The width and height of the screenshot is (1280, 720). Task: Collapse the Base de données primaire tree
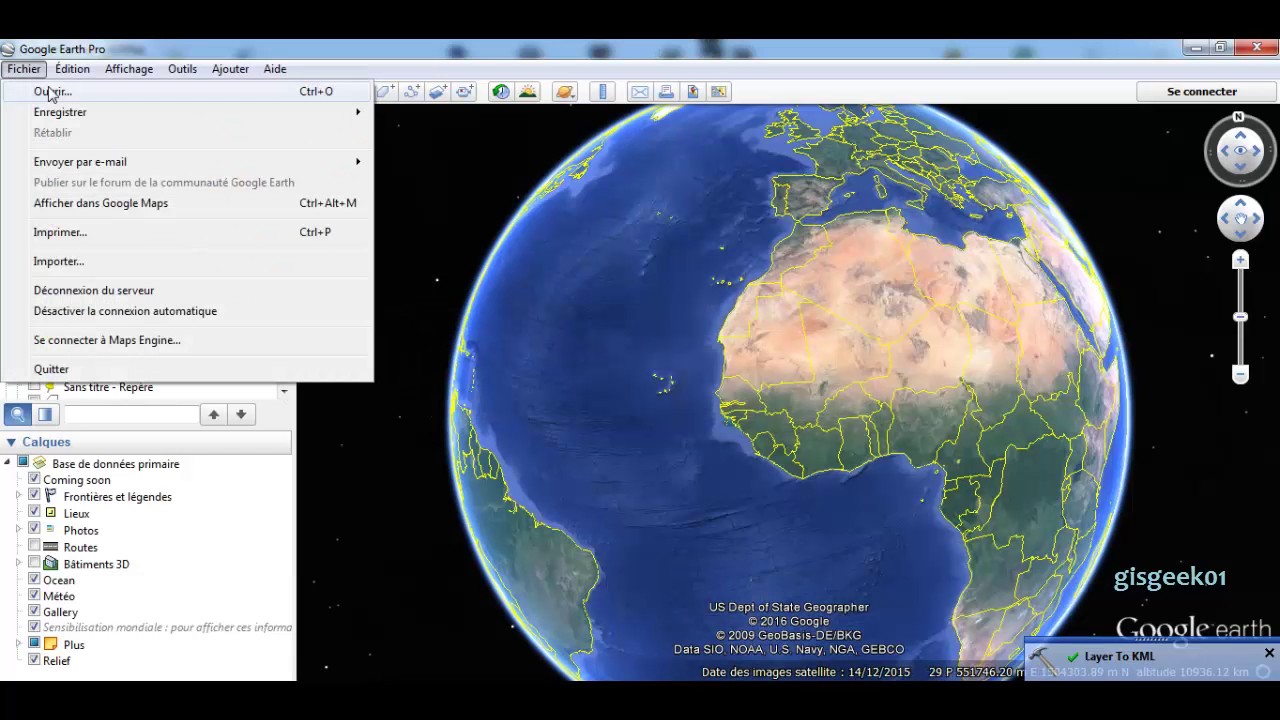click(x=7, y=462)
